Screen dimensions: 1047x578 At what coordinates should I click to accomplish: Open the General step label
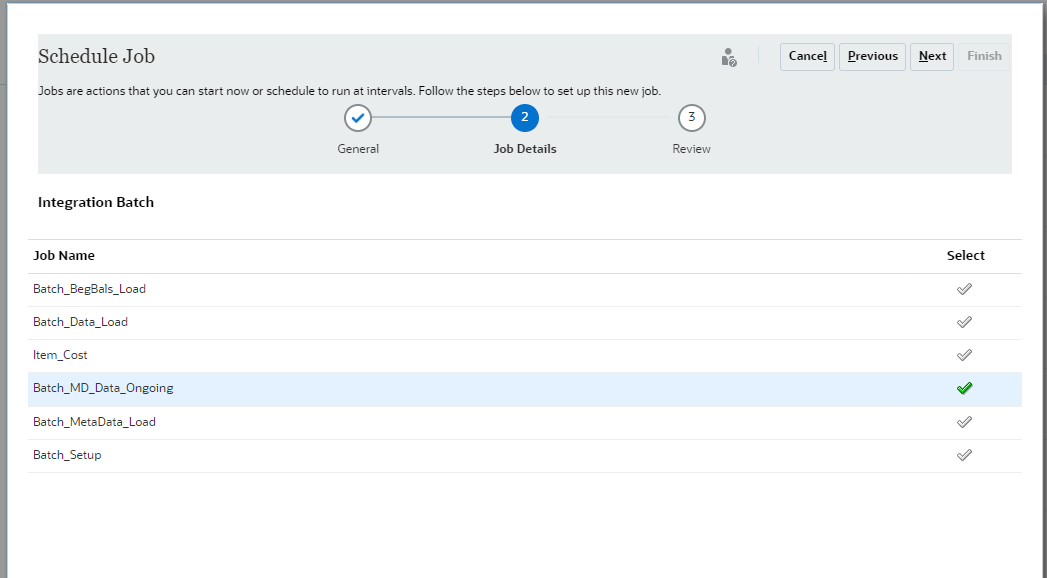tap(358, 149)
